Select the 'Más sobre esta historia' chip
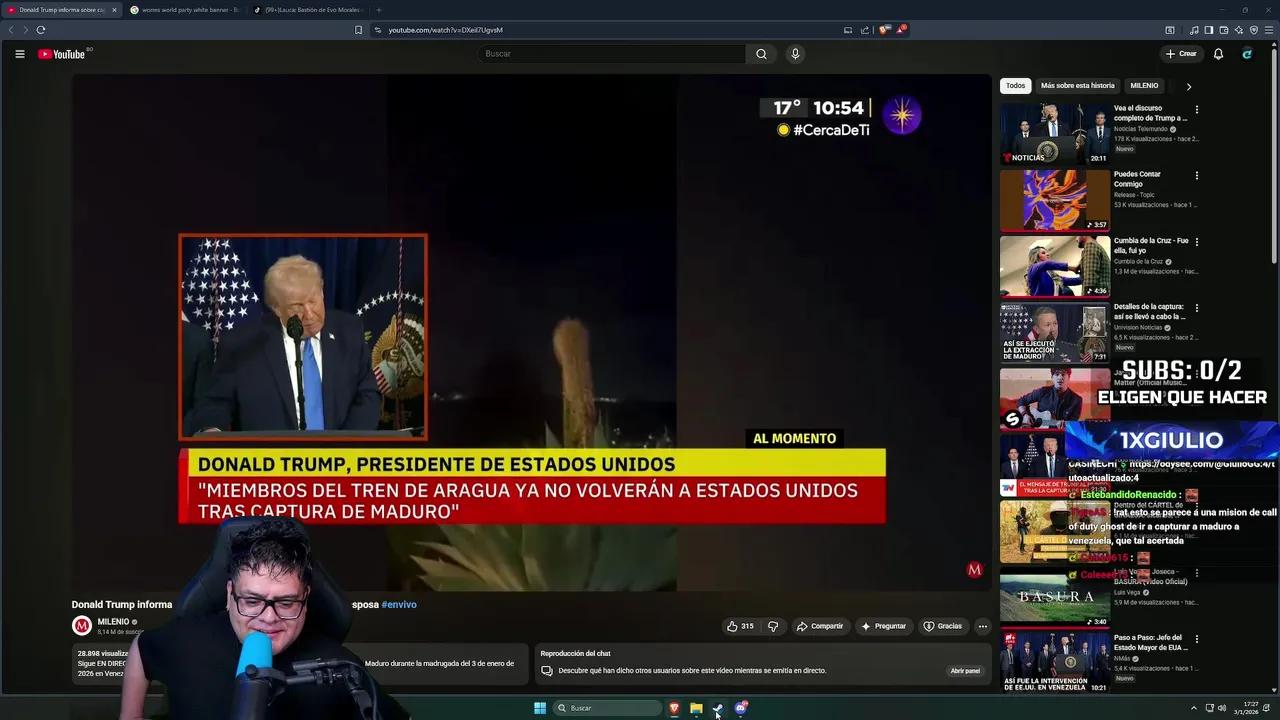This screenshot has width=1280, height=720. click(1077, 86)
